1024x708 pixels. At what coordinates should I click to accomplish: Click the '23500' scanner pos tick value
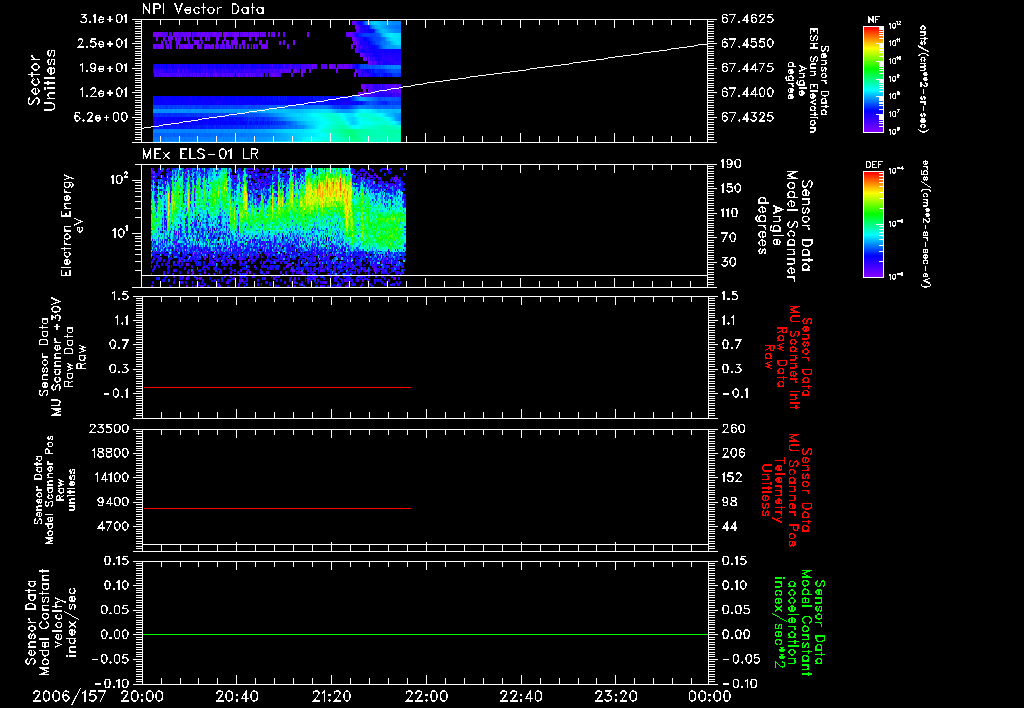point(110,428)
